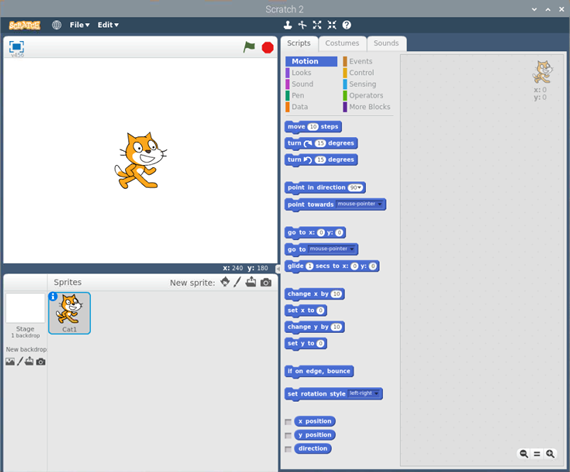The width and height of the screenshot is (570, 472).
Task: Enable the x position stage monitor checkbox
Action: click(x=288, y=422)
